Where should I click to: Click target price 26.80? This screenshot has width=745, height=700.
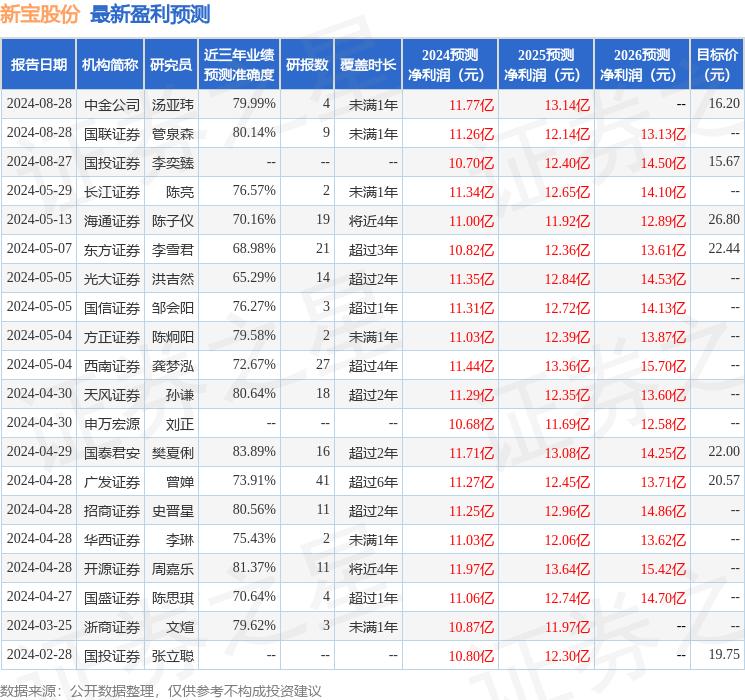(724, 219)
